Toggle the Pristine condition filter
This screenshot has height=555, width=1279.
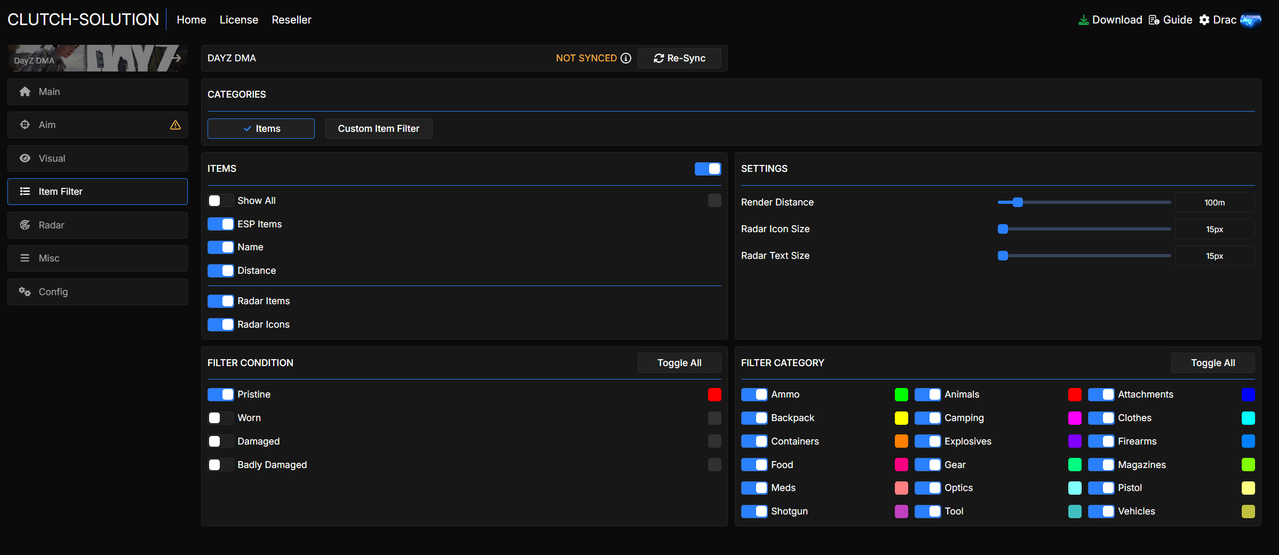[x=221, y=395]
